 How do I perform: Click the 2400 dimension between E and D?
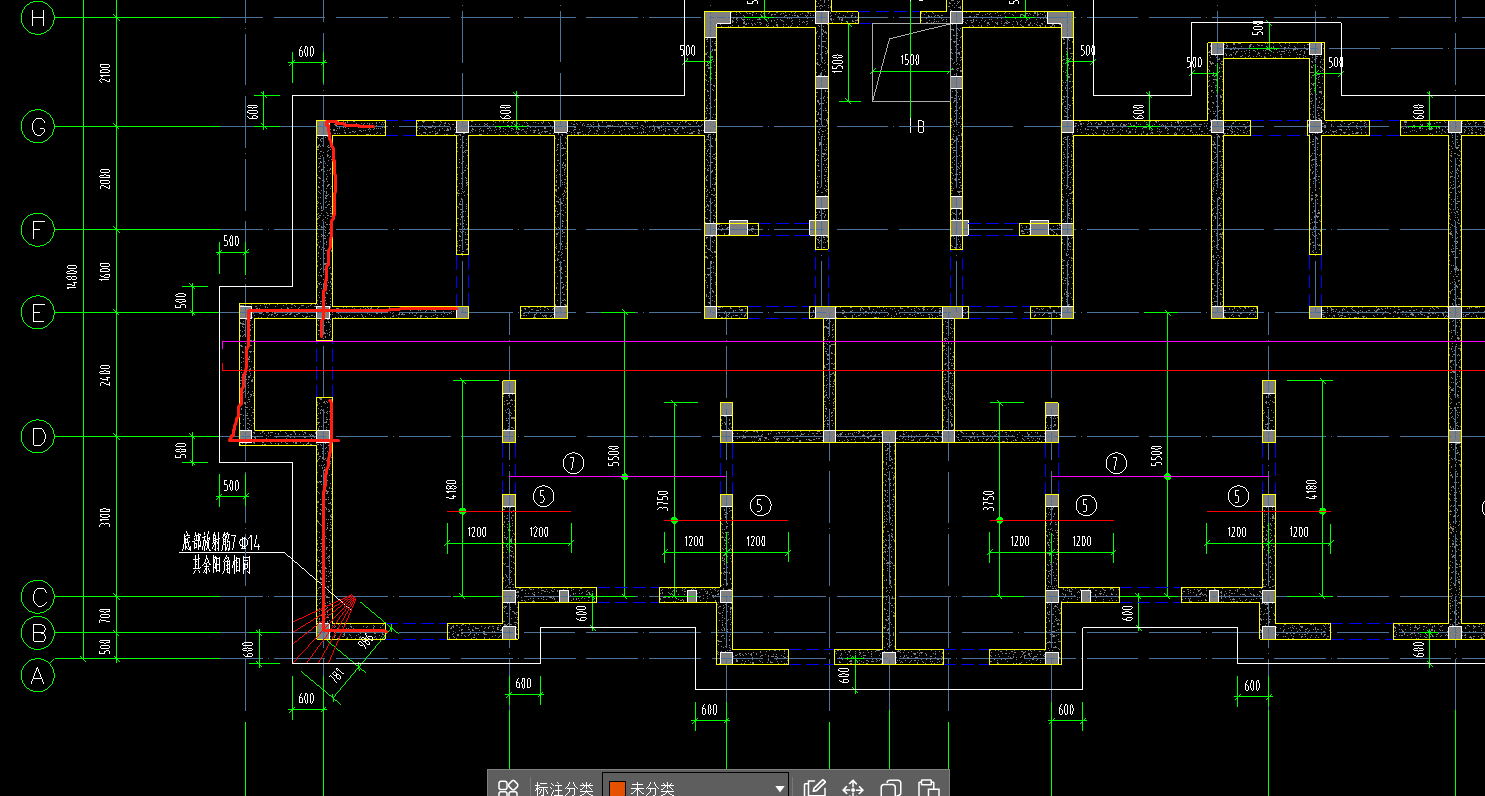pos(105,375)
